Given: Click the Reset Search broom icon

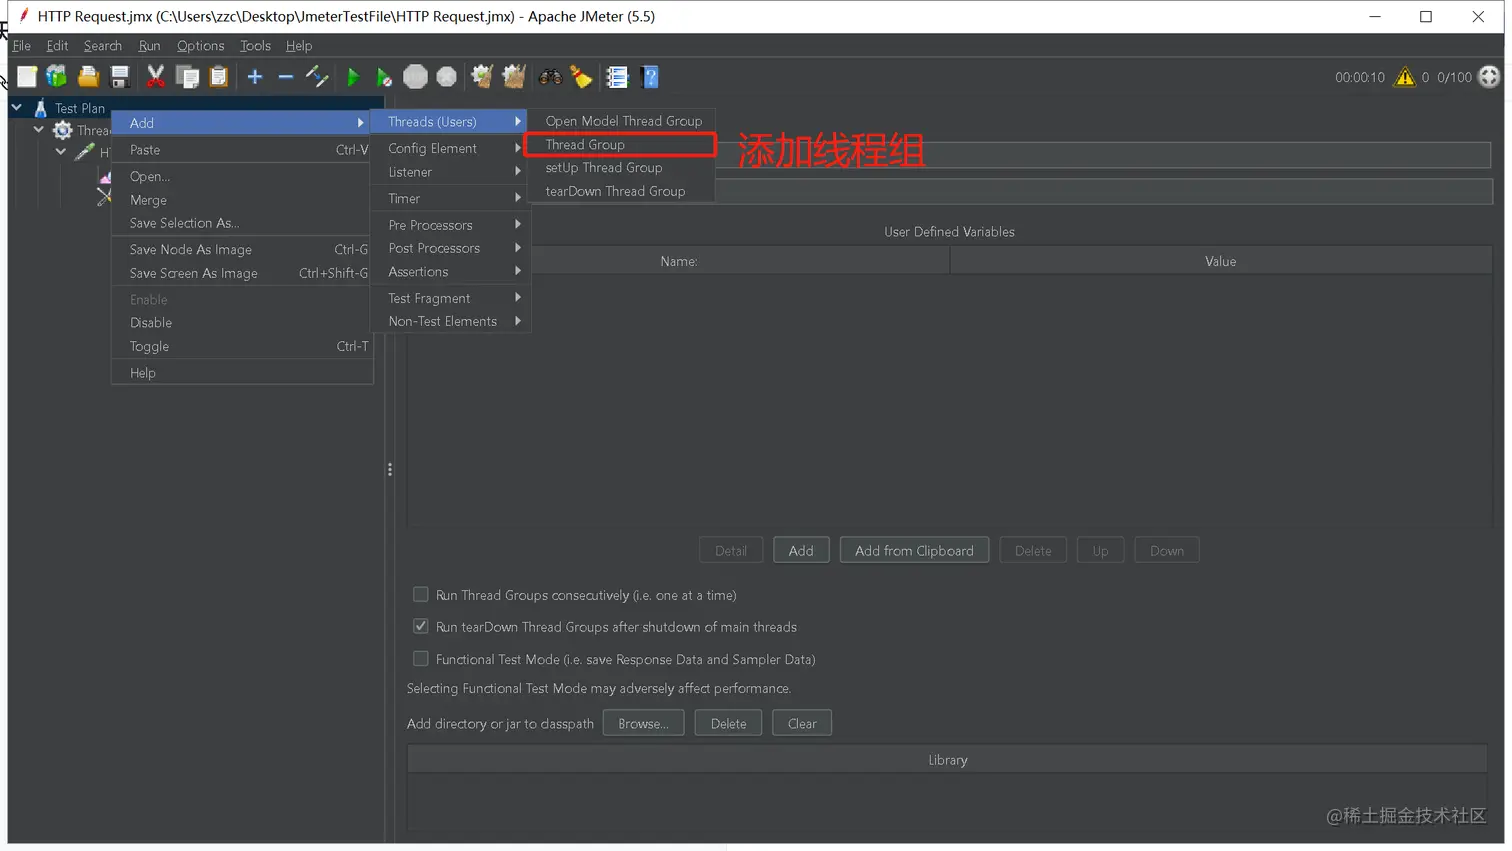Looking at the screenshot, I should [581, 77].
